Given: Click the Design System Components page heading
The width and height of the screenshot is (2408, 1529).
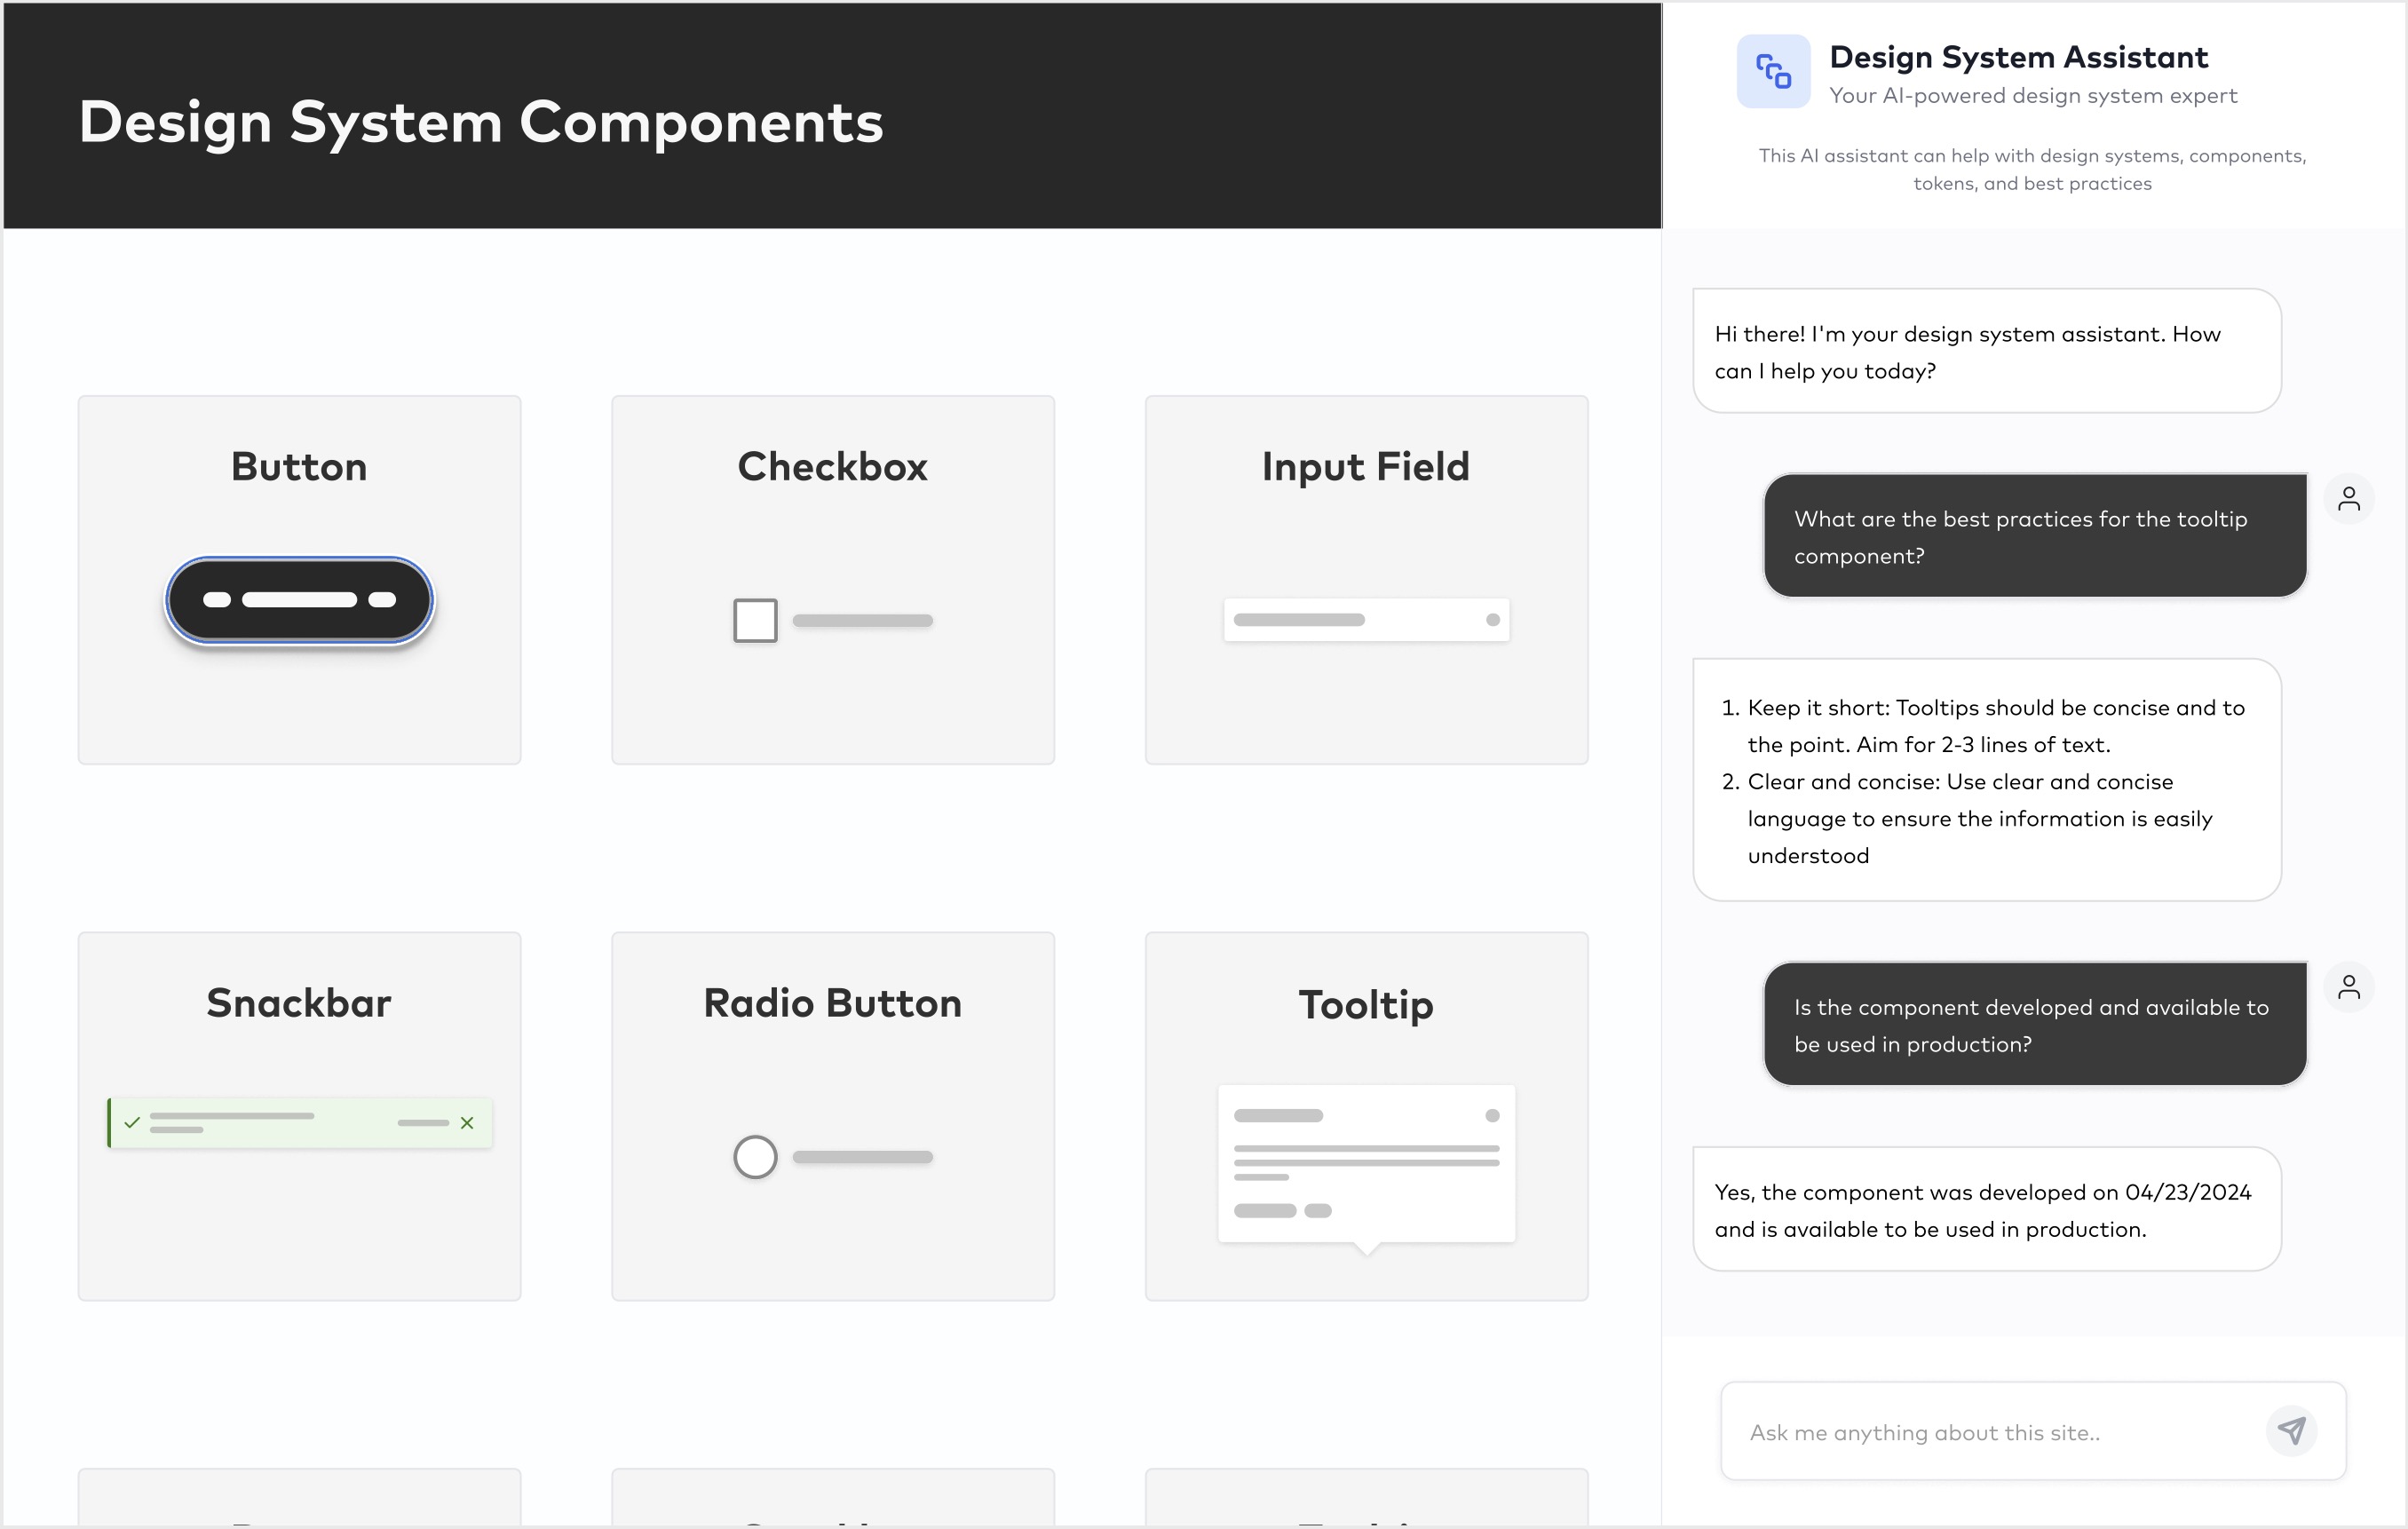Looking at the screenshot, I should point(481,122).
